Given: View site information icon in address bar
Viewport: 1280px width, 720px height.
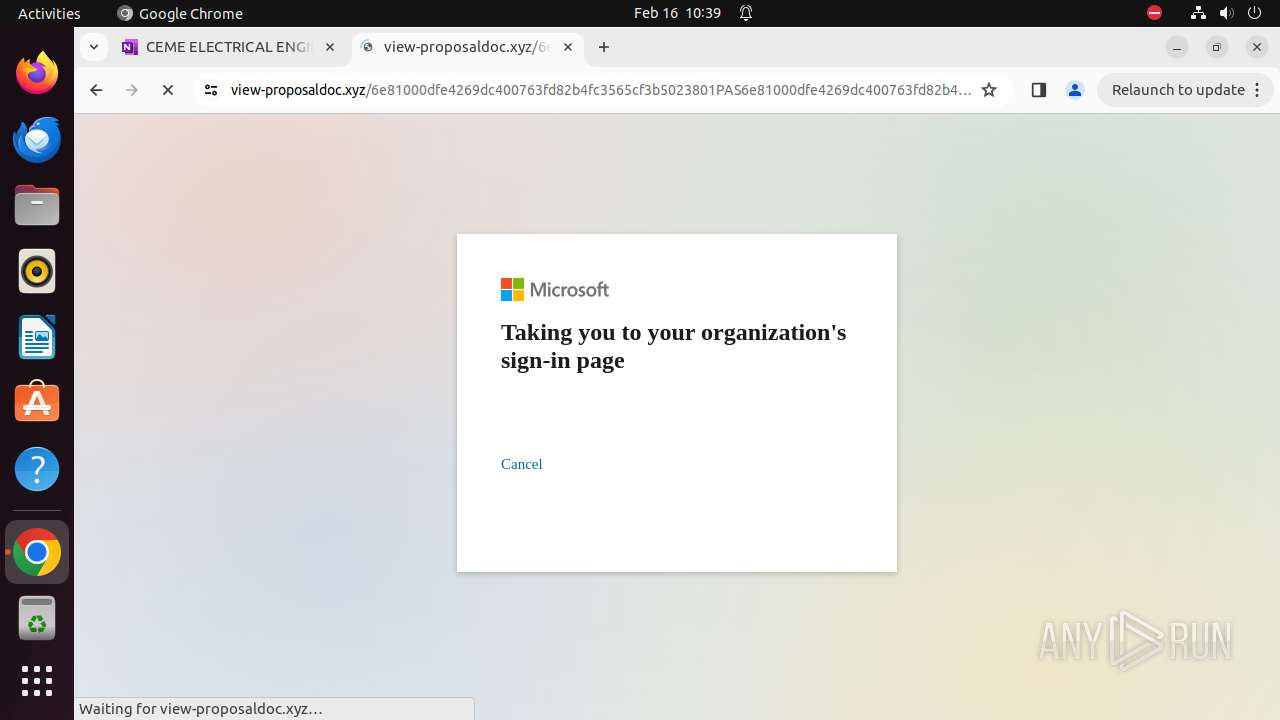Looking at the screenshot, I should [x=210, y=90].
